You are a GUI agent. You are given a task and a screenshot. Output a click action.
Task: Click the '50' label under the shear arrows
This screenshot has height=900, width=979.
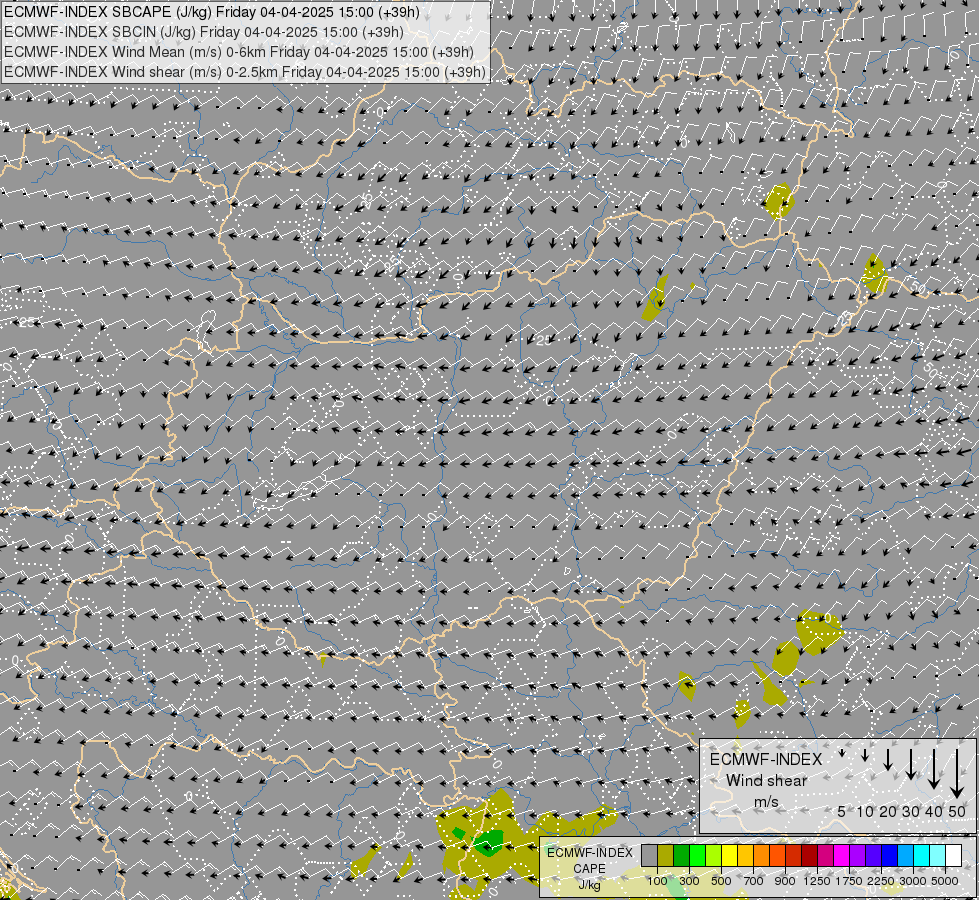(957, 811)
